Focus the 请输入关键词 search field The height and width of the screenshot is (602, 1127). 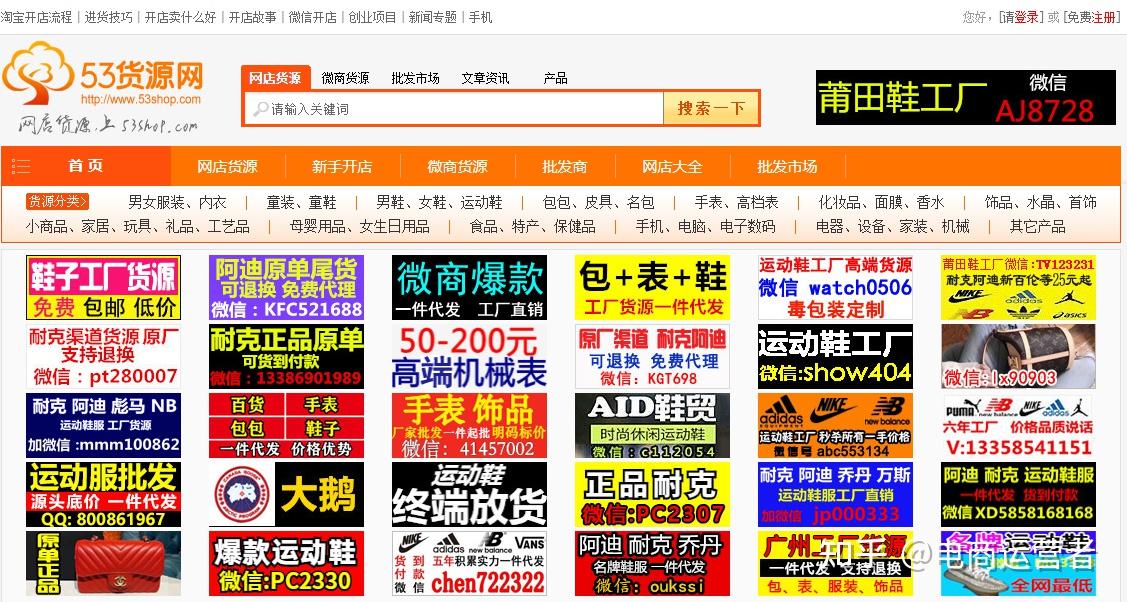click(454, 108)
